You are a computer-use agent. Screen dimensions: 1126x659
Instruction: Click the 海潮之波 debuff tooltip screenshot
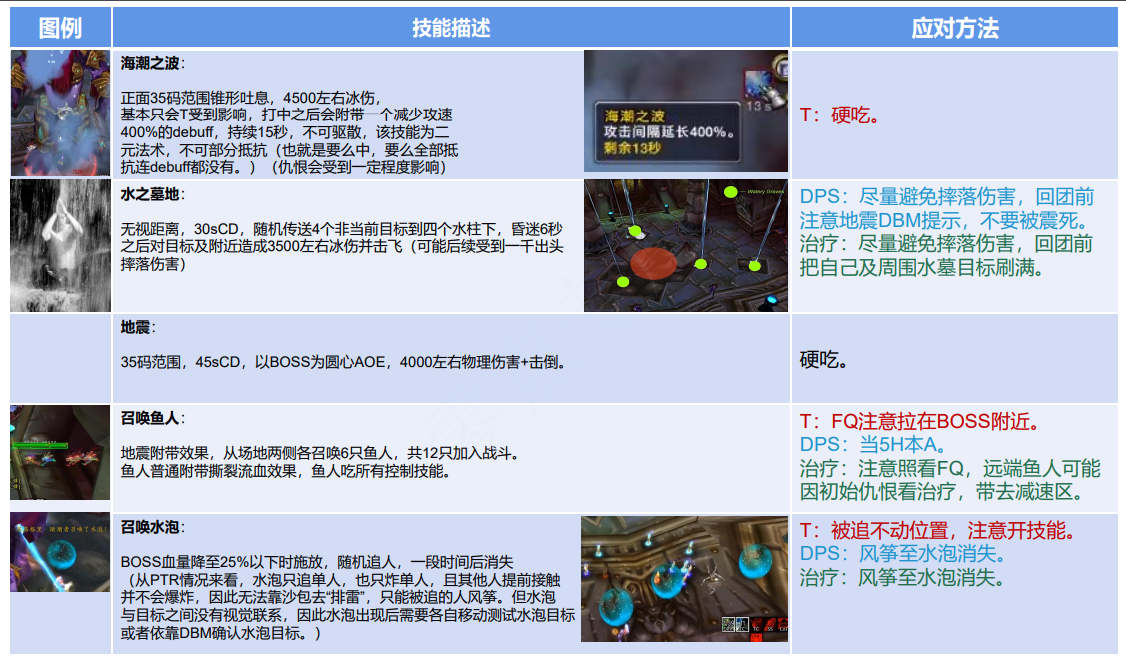click(x=686, y=112)
